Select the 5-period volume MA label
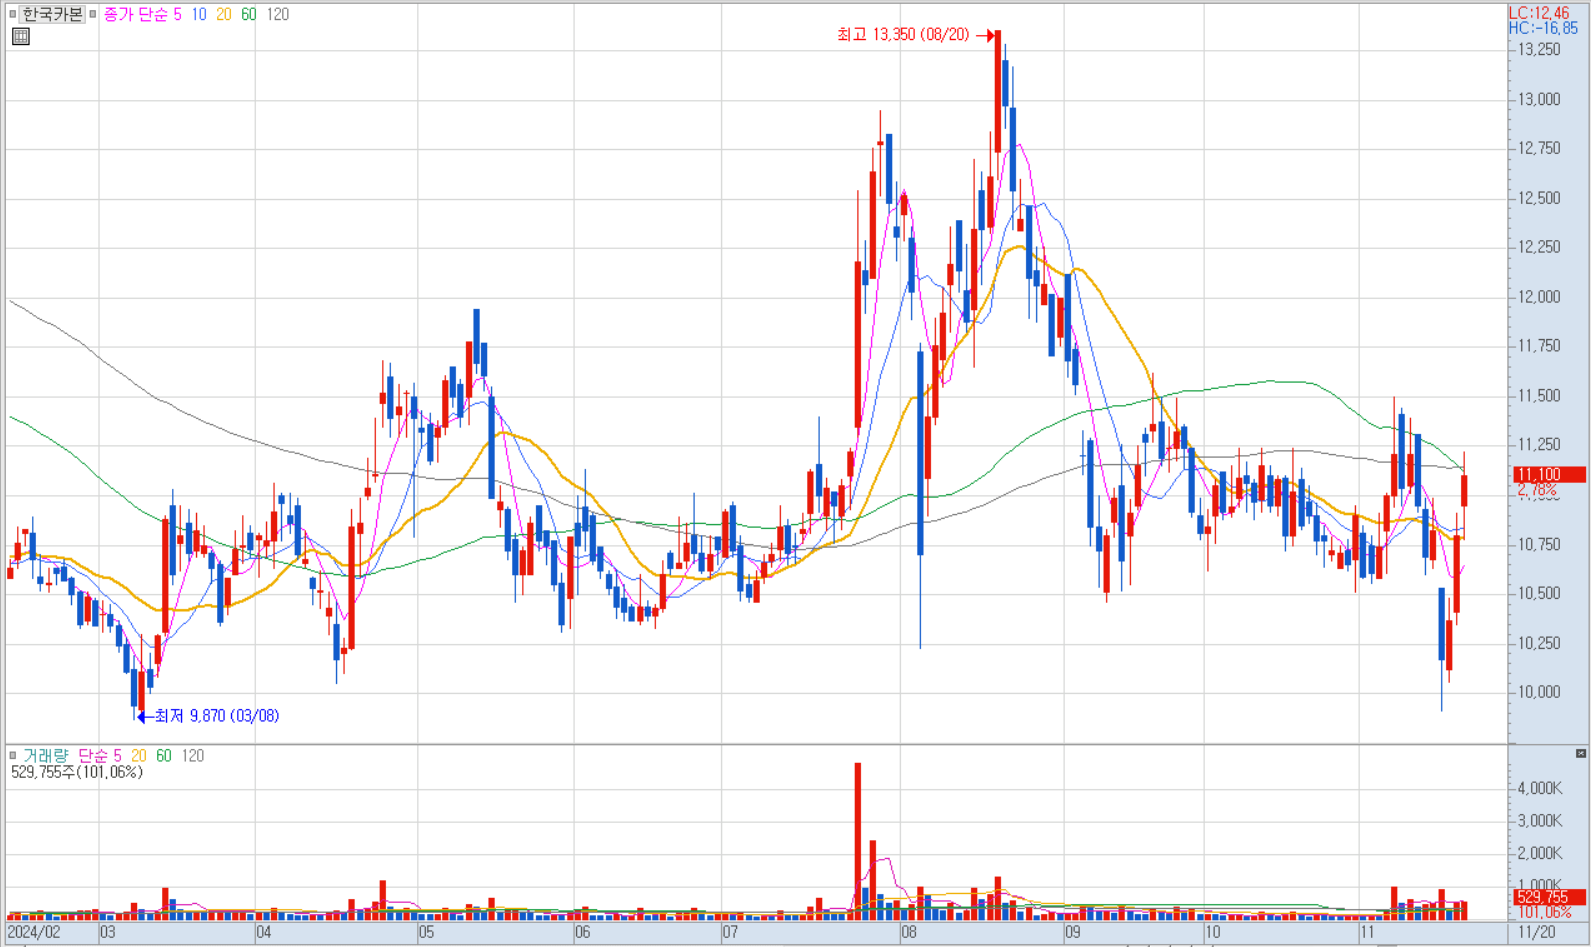Image resolution: width=1591 pixels, height=947 pixels. [117, 756]
